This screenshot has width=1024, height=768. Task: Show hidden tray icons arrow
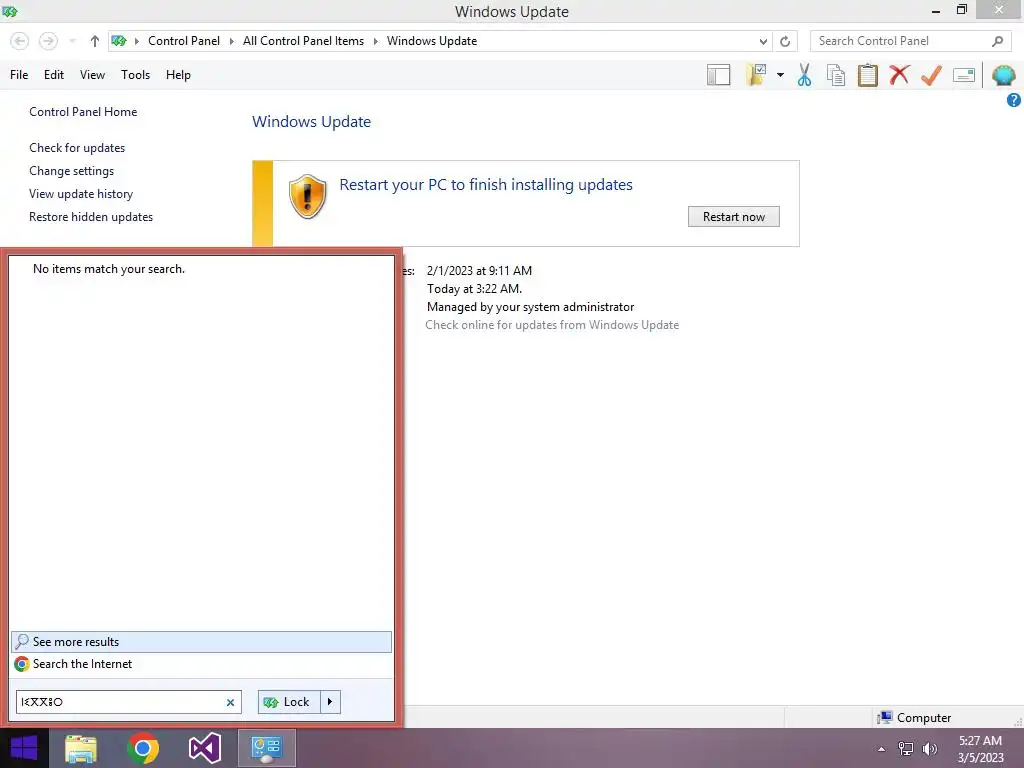coord(882,749)
